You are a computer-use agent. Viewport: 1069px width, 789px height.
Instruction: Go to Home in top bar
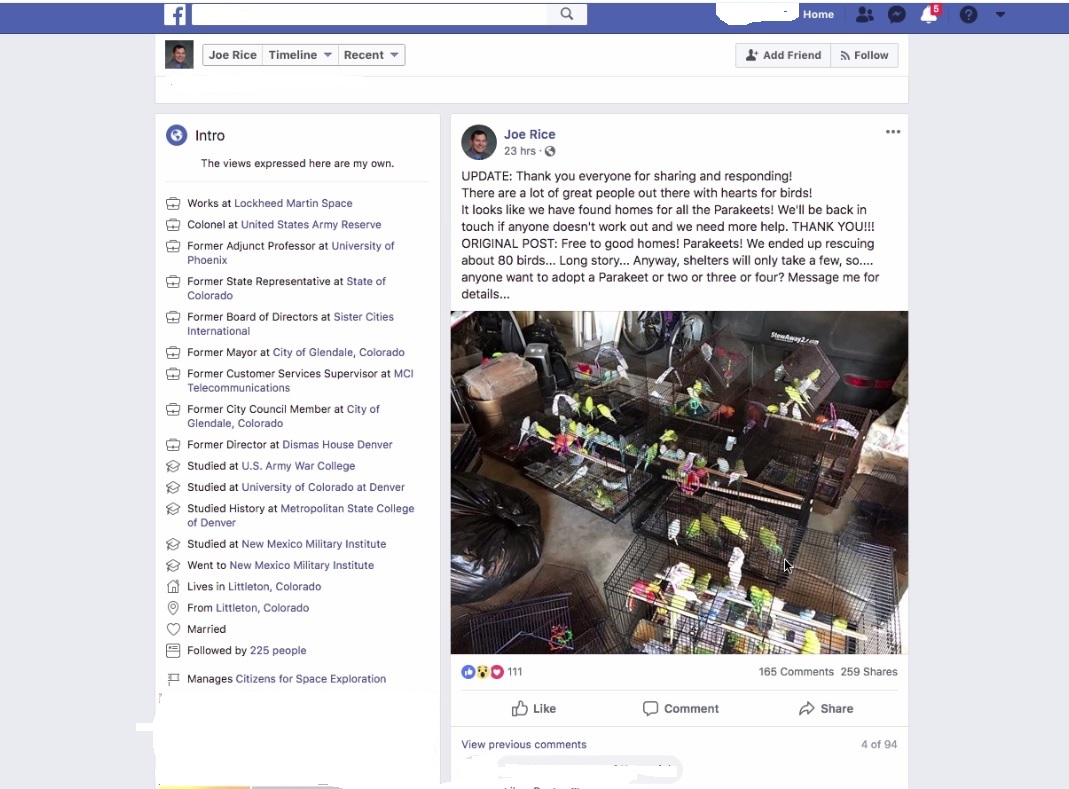pos(818,15)
